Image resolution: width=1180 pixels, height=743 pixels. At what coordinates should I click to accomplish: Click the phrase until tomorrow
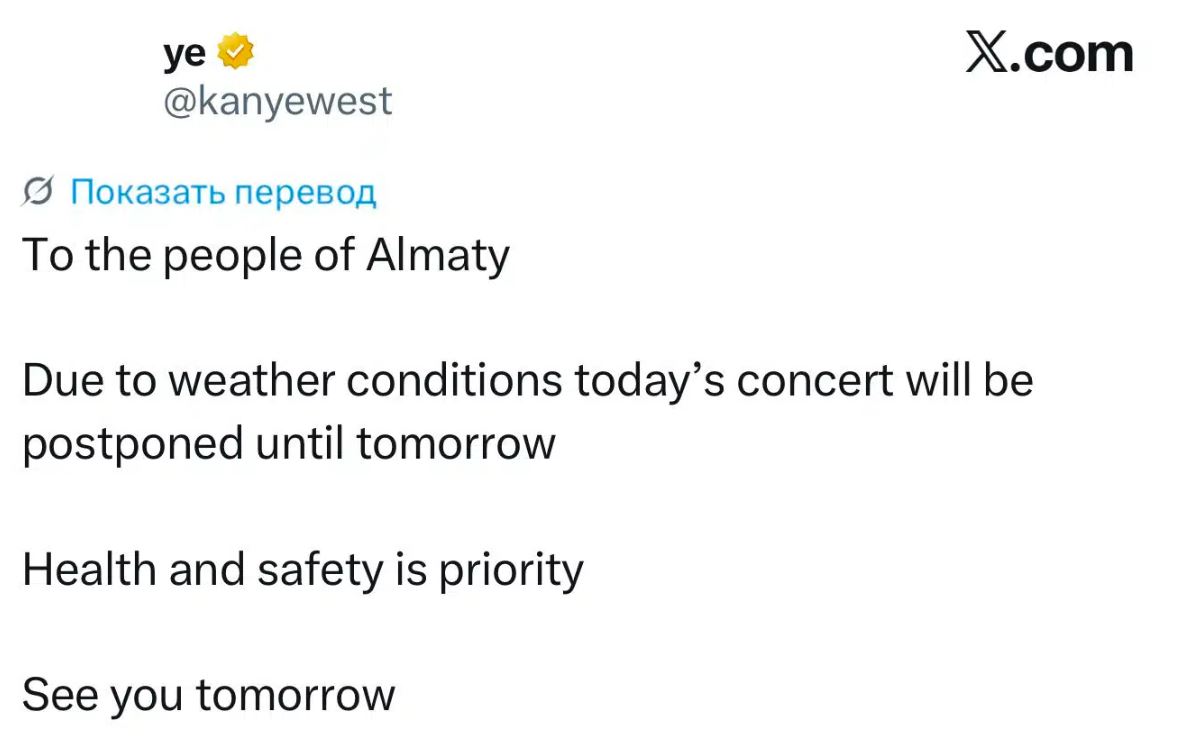(406, 443)
